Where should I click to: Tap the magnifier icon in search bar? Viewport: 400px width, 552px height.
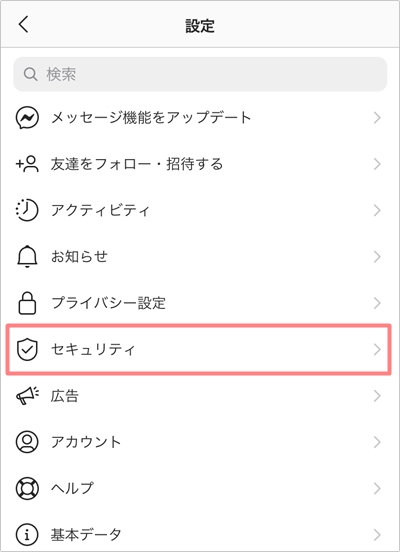(x=31, y=74)
